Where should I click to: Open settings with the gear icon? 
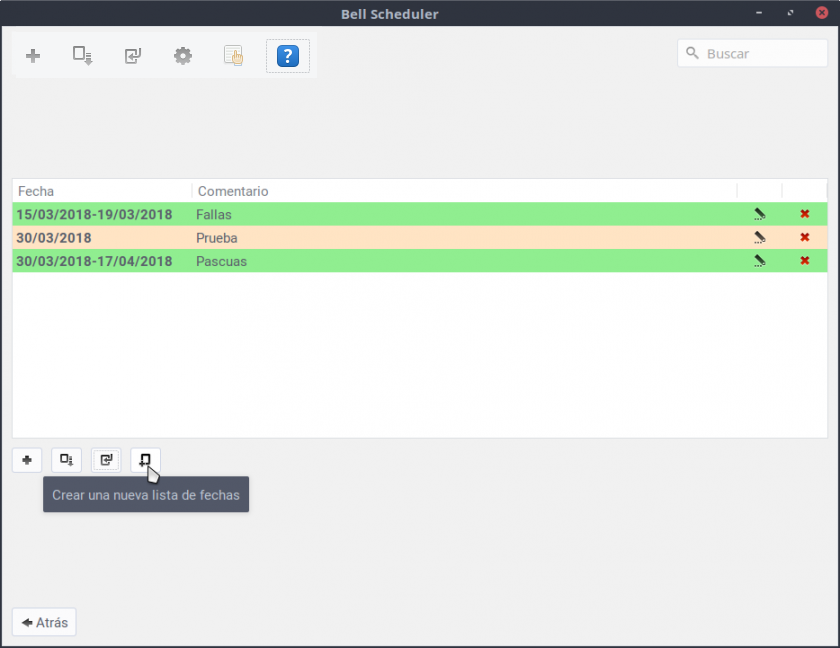[183, 56]
